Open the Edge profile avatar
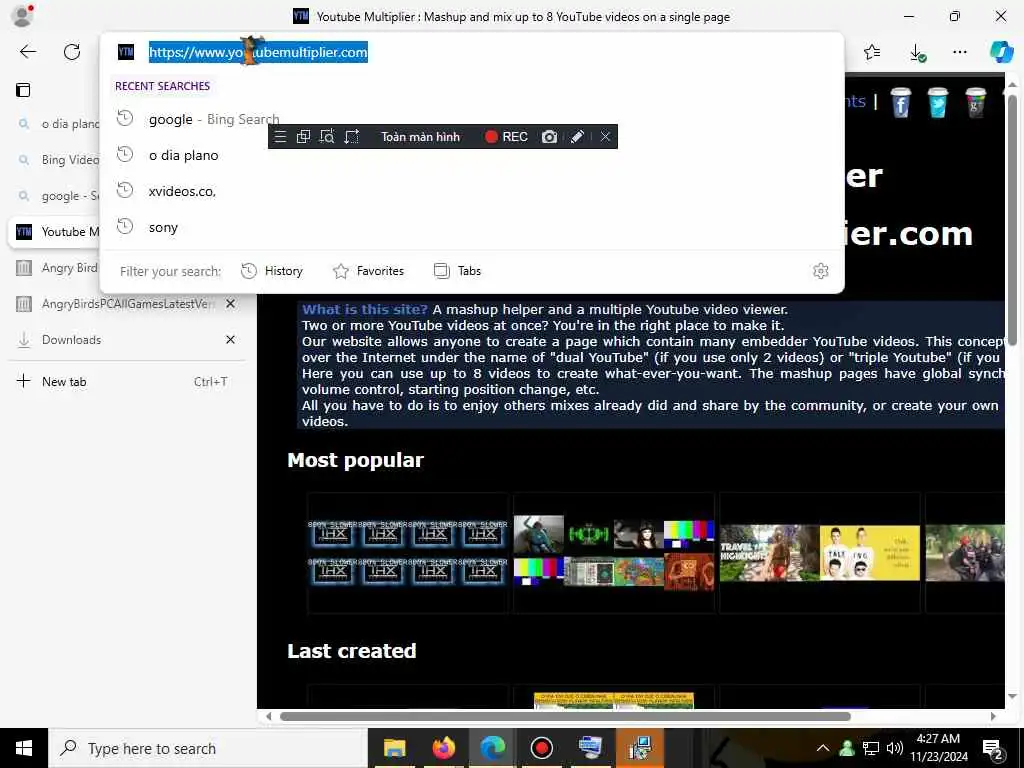 coord(22,16)
